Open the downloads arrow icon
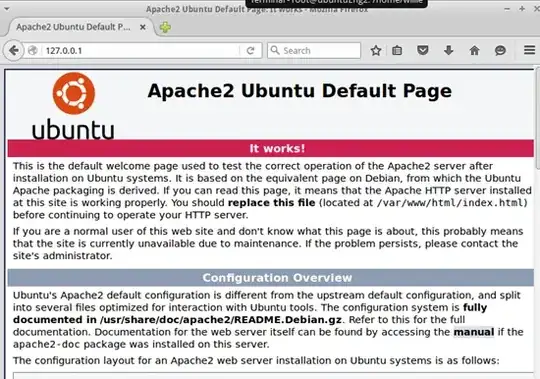 tap(448, 51)
